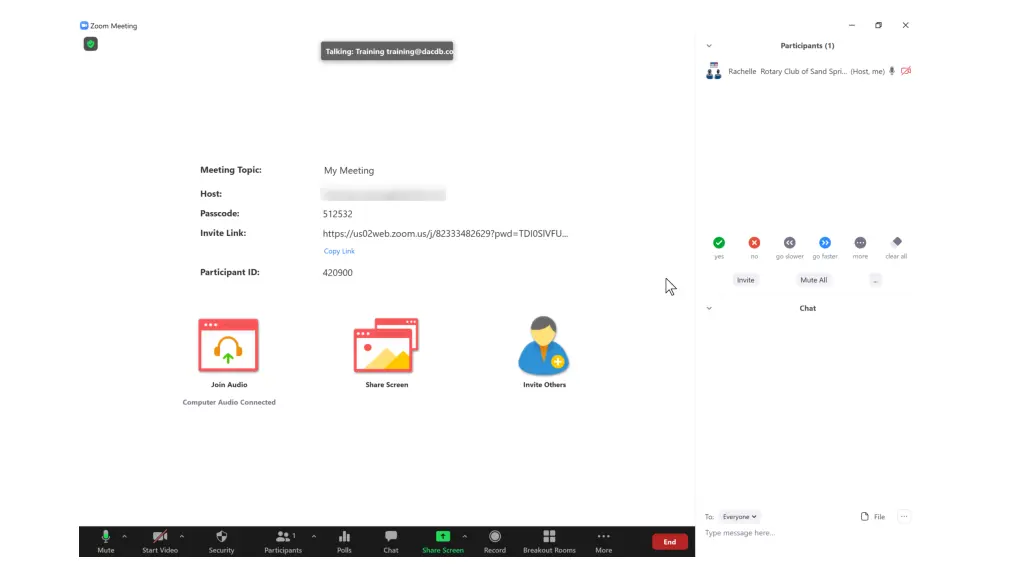Viewport: 1024px width, 576px height.
Task: Start the video camera
Action: coord(159,541)
